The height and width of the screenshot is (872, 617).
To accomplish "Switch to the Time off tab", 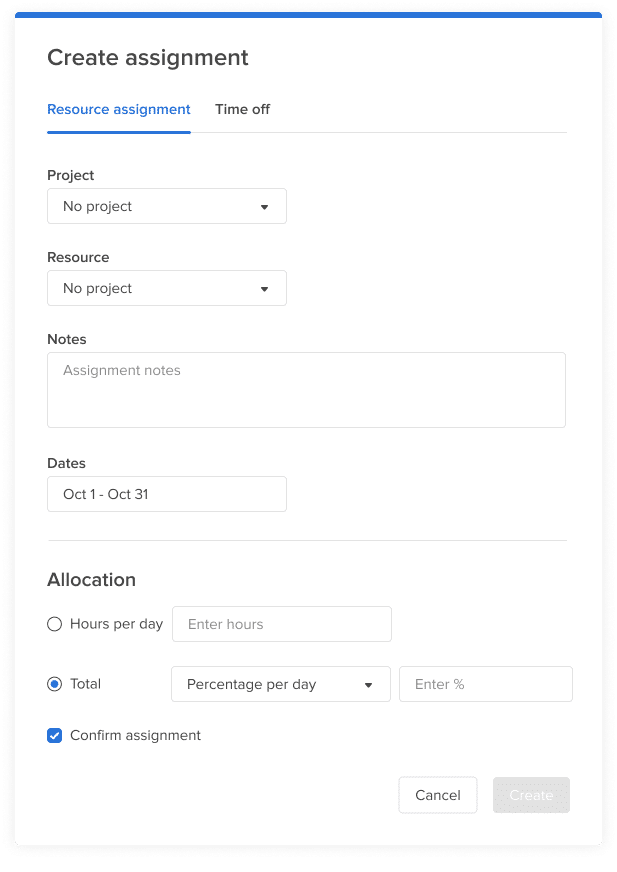I will pyautogui.click(x=242, y=109).
